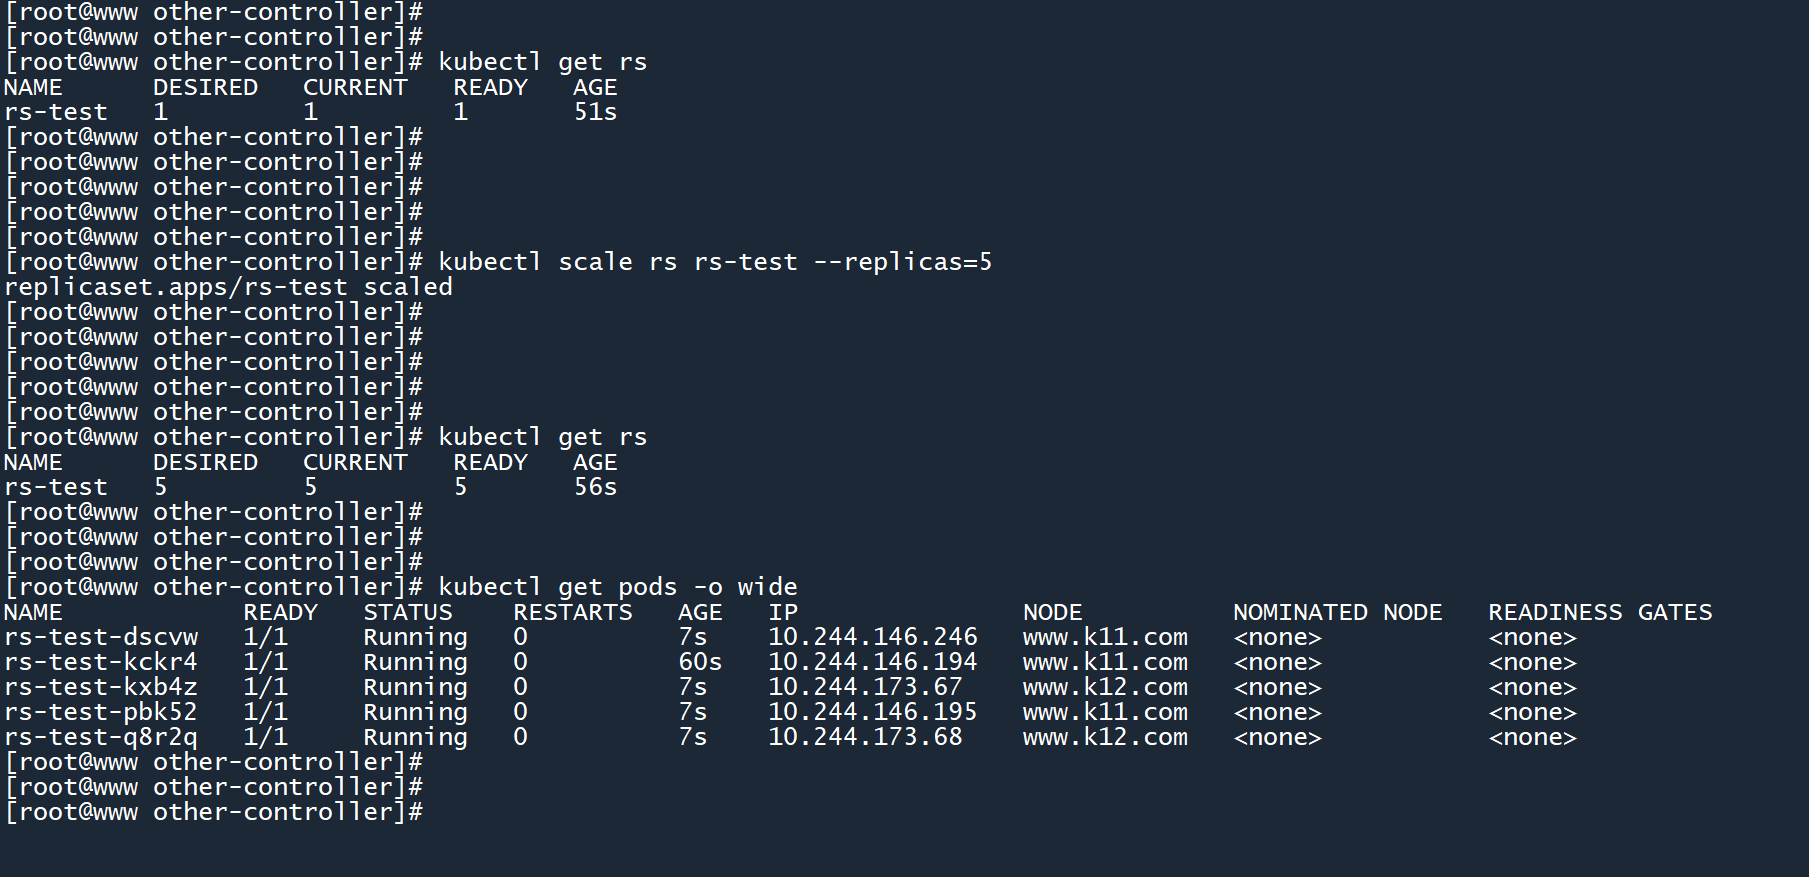Image resolution: width=1809 pixels, height=877 pixels.
Task: Click the "kubectl get pods -o wide" command
Action: (x=618, y=587)
